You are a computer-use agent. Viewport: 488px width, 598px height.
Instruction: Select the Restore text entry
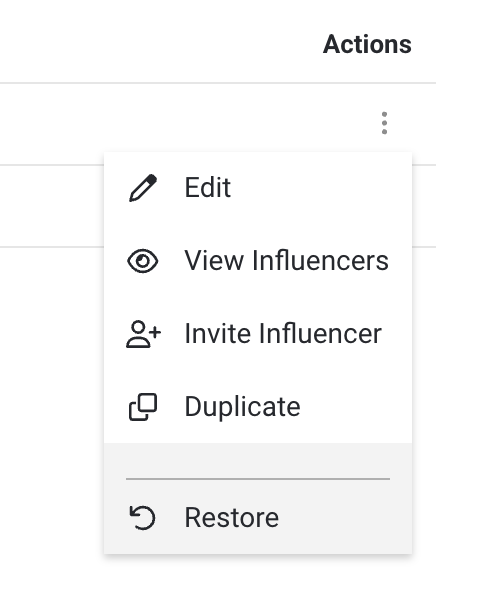click(232, 518)
